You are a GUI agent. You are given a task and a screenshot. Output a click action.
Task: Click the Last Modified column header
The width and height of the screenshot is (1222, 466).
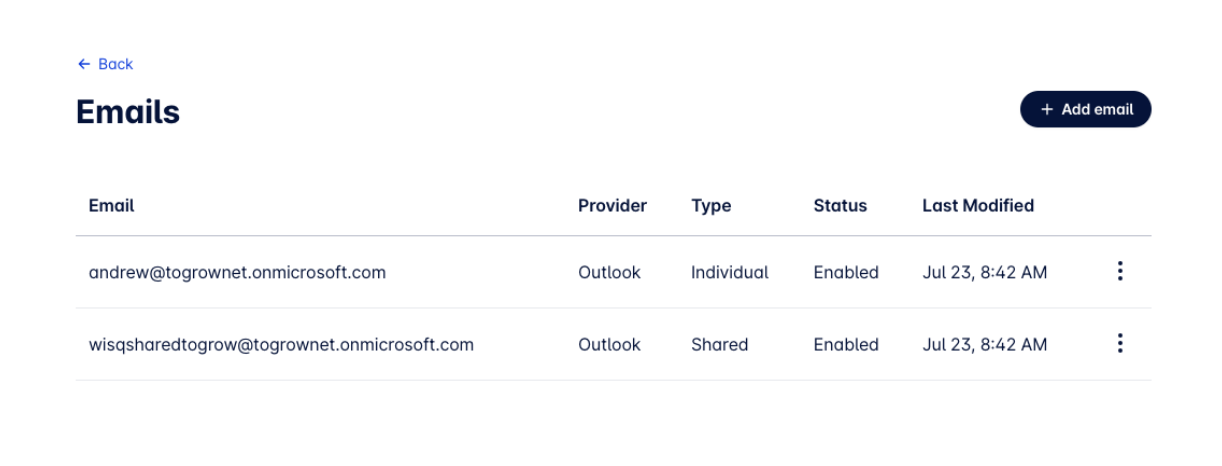[978, 206]
